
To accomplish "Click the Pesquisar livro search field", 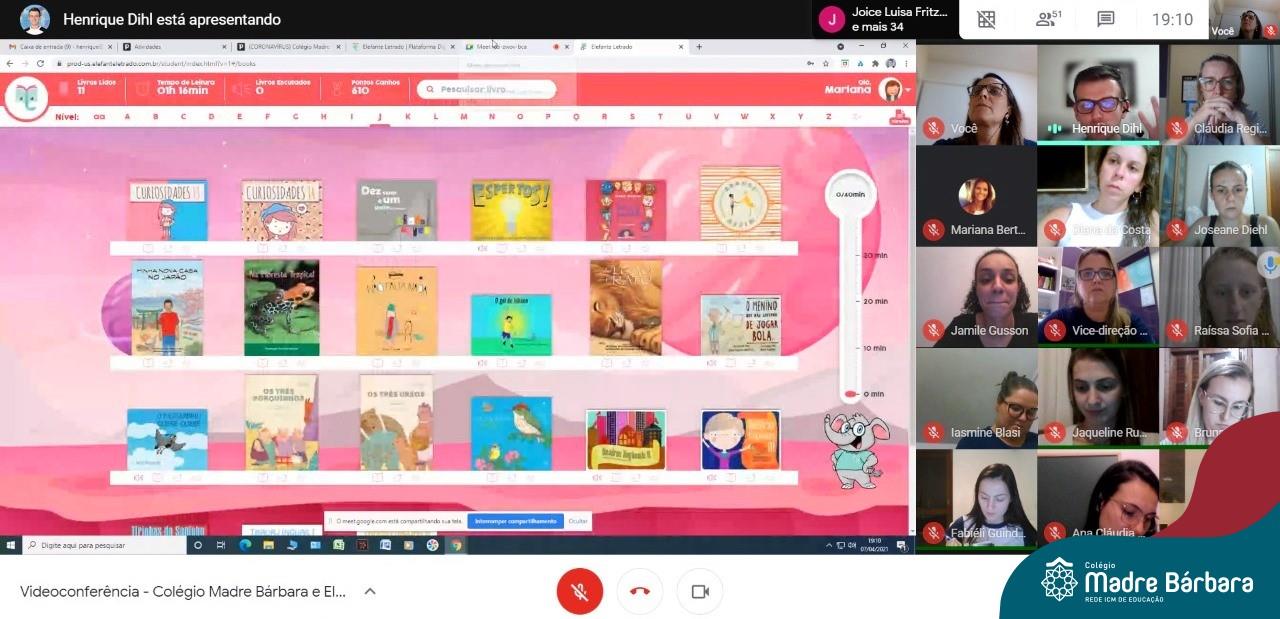I will coord(487,89).
